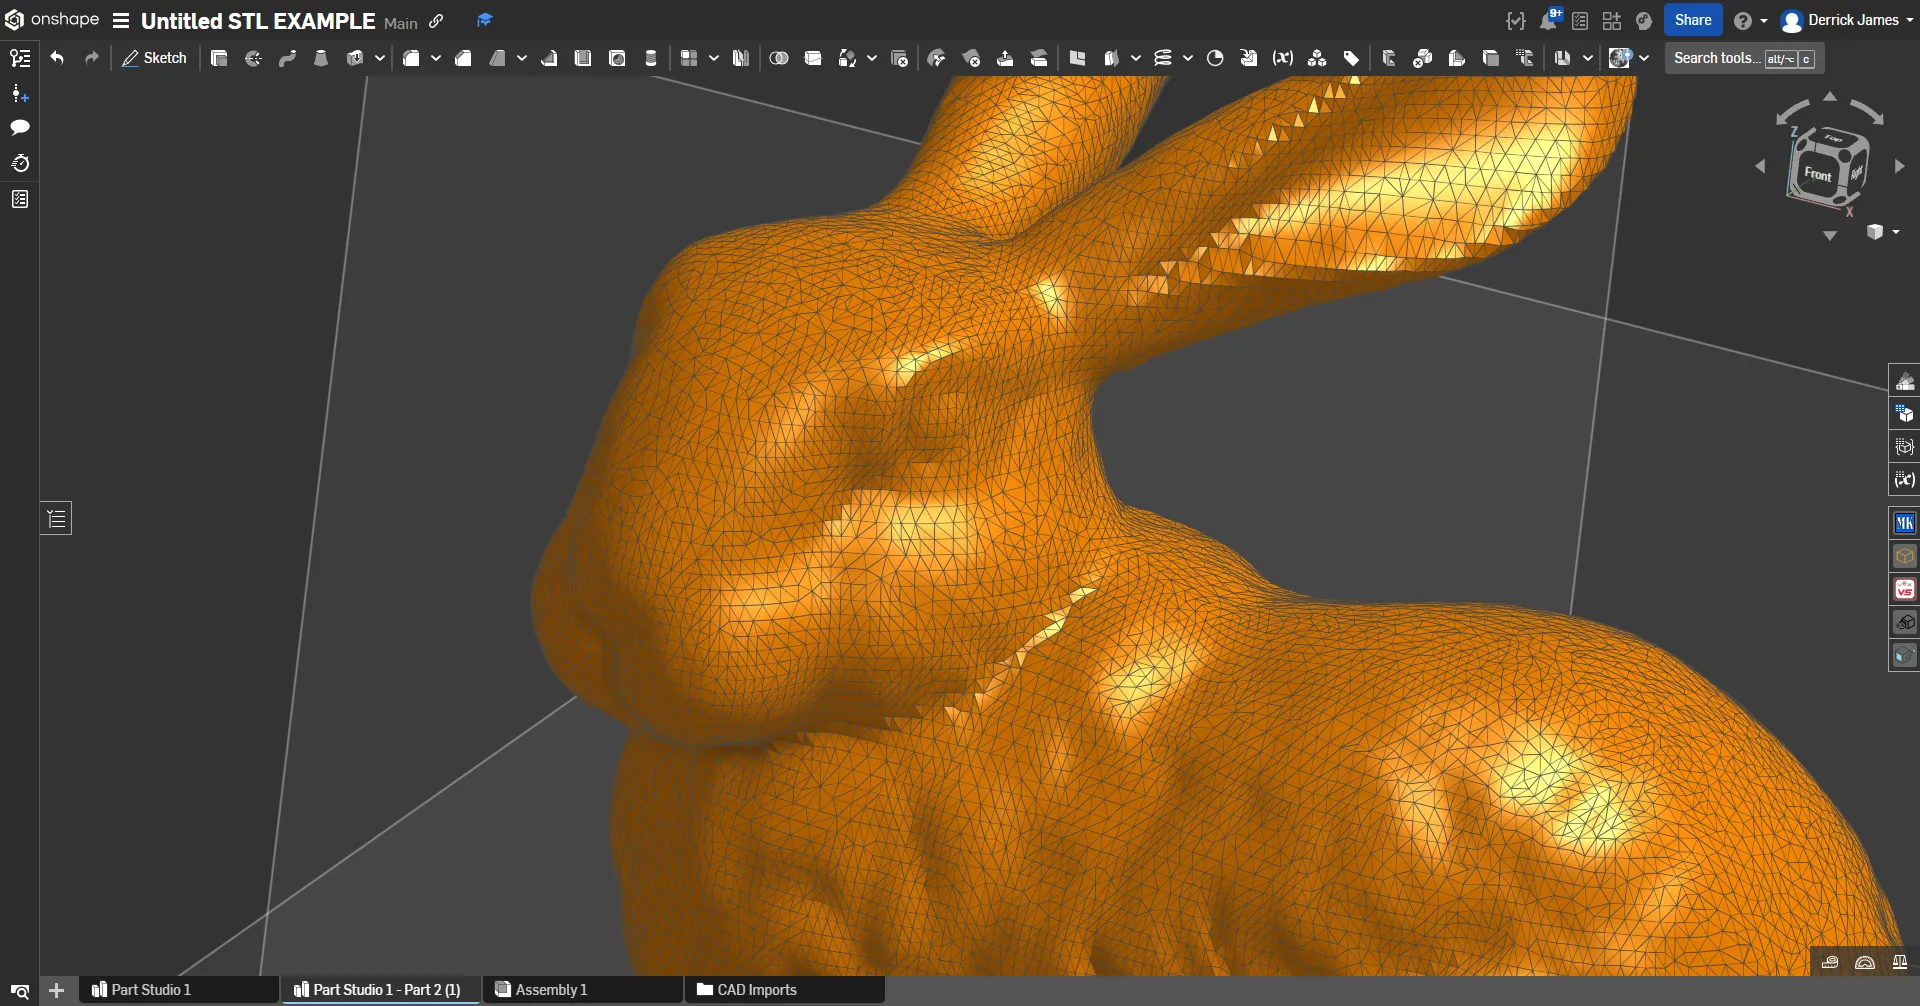Add a new tab with plus button
1920x1006 pixels.
57,990
